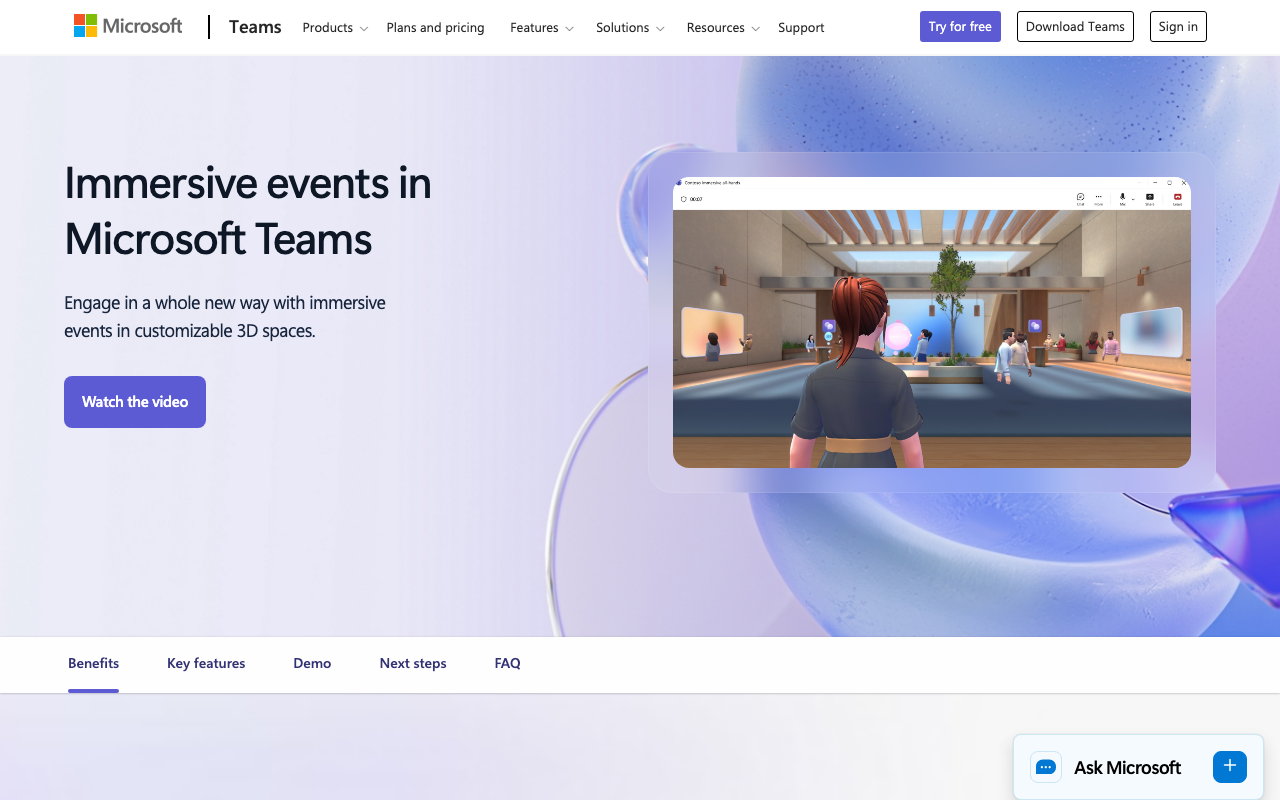The height and width of the screenshot is (800, 1280).
Task: Click the Try for free button
Action: tap(959, 26)
